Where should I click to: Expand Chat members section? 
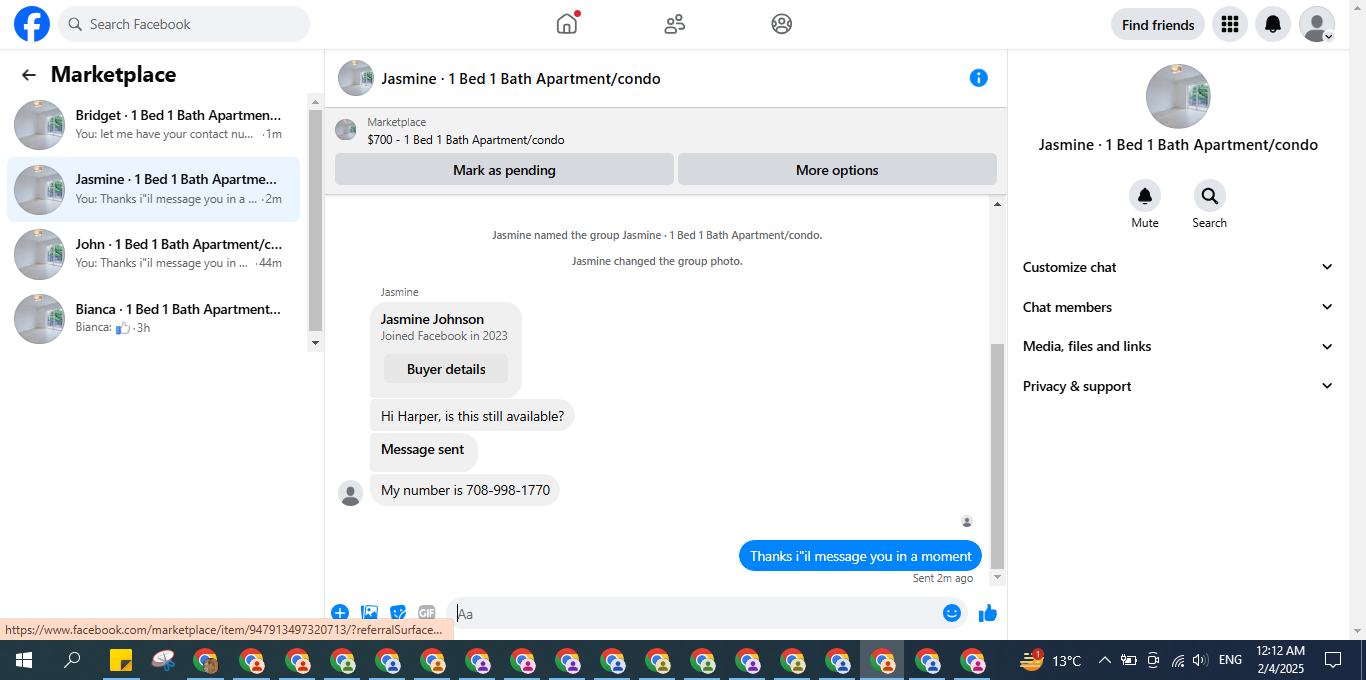click(x=1178, y=307)
